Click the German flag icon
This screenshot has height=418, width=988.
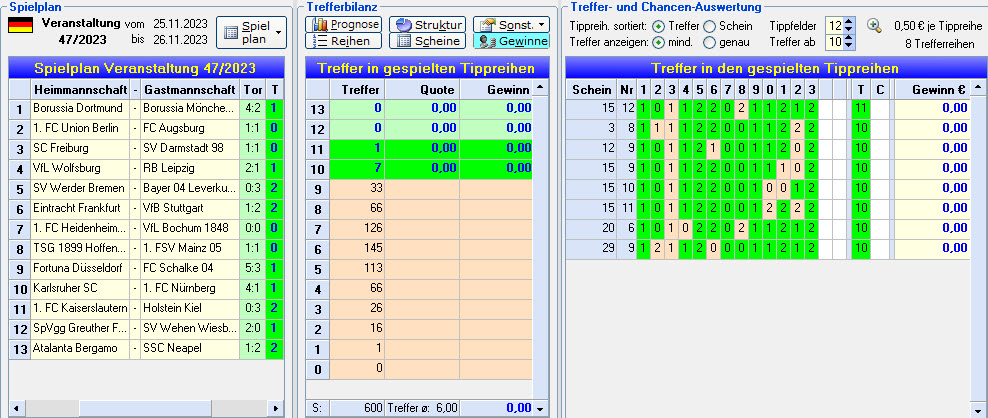(20, 25)
